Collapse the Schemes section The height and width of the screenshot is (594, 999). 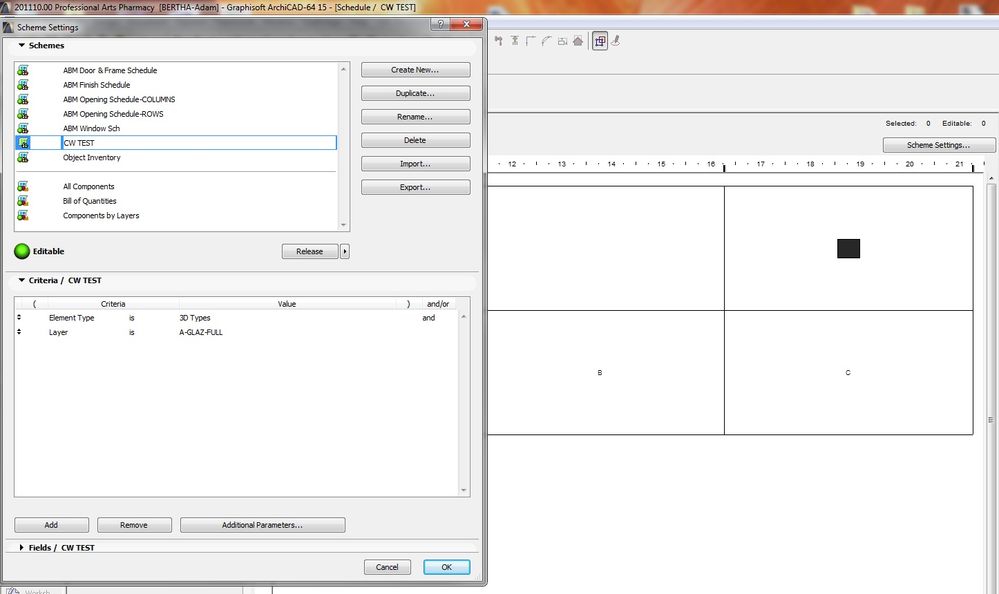(22, 45)
